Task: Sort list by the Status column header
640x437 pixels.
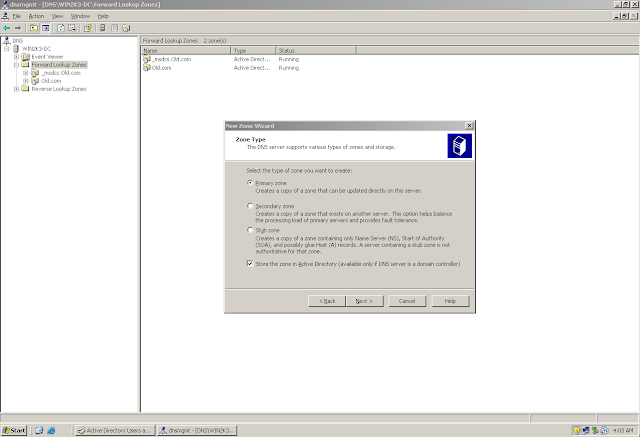Action: [316, 51]
